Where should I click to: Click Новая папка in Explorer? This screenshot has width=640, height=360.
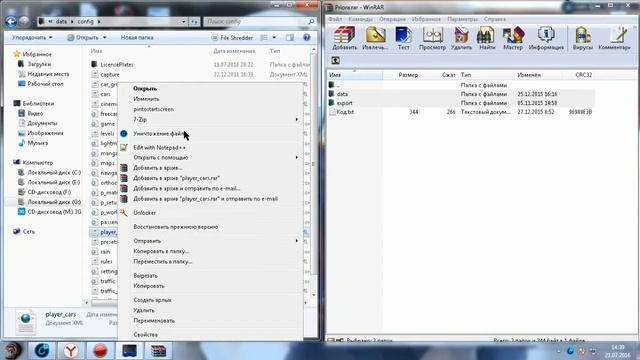[137, 38]
